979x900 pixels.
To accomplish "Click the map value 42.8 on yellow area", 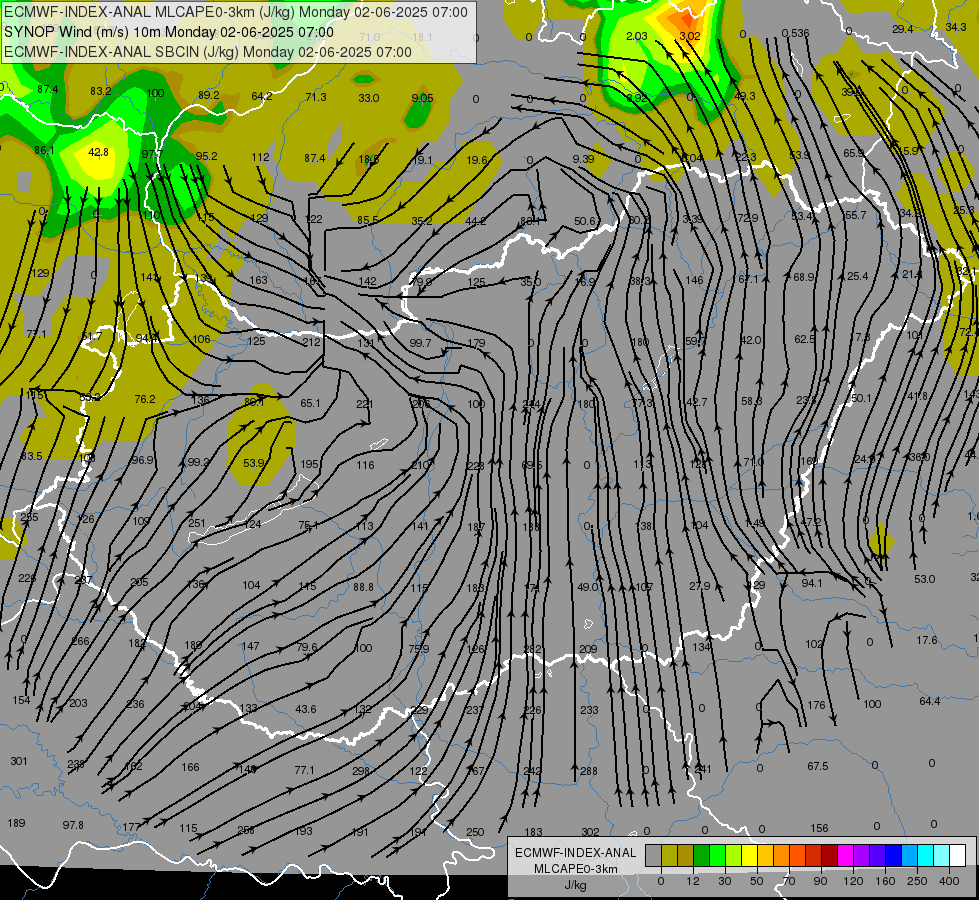I will [x=99, y=152].
